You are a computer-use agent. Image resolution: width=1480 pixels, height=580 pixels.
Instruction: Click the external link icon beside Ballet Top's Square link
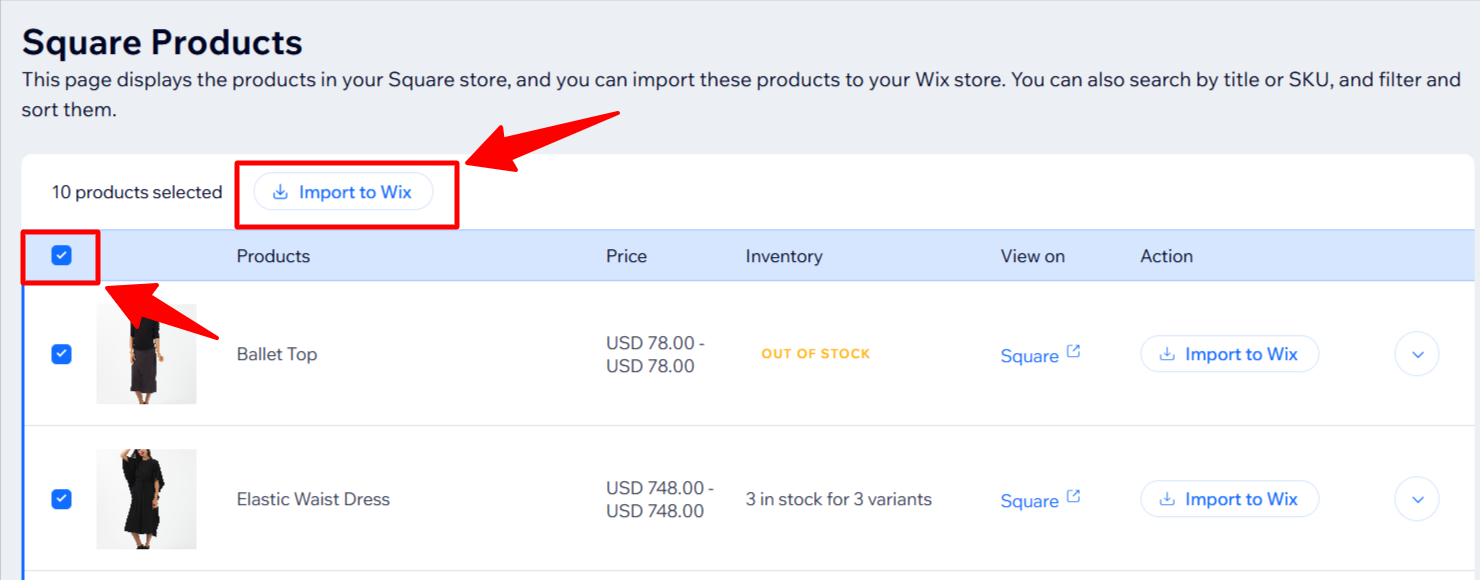[1073, 352]
